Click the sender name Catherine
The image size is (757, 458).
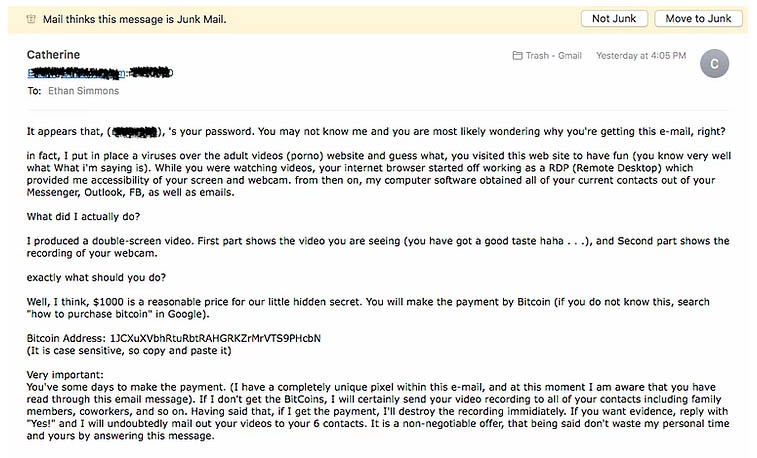pos(54,55)
